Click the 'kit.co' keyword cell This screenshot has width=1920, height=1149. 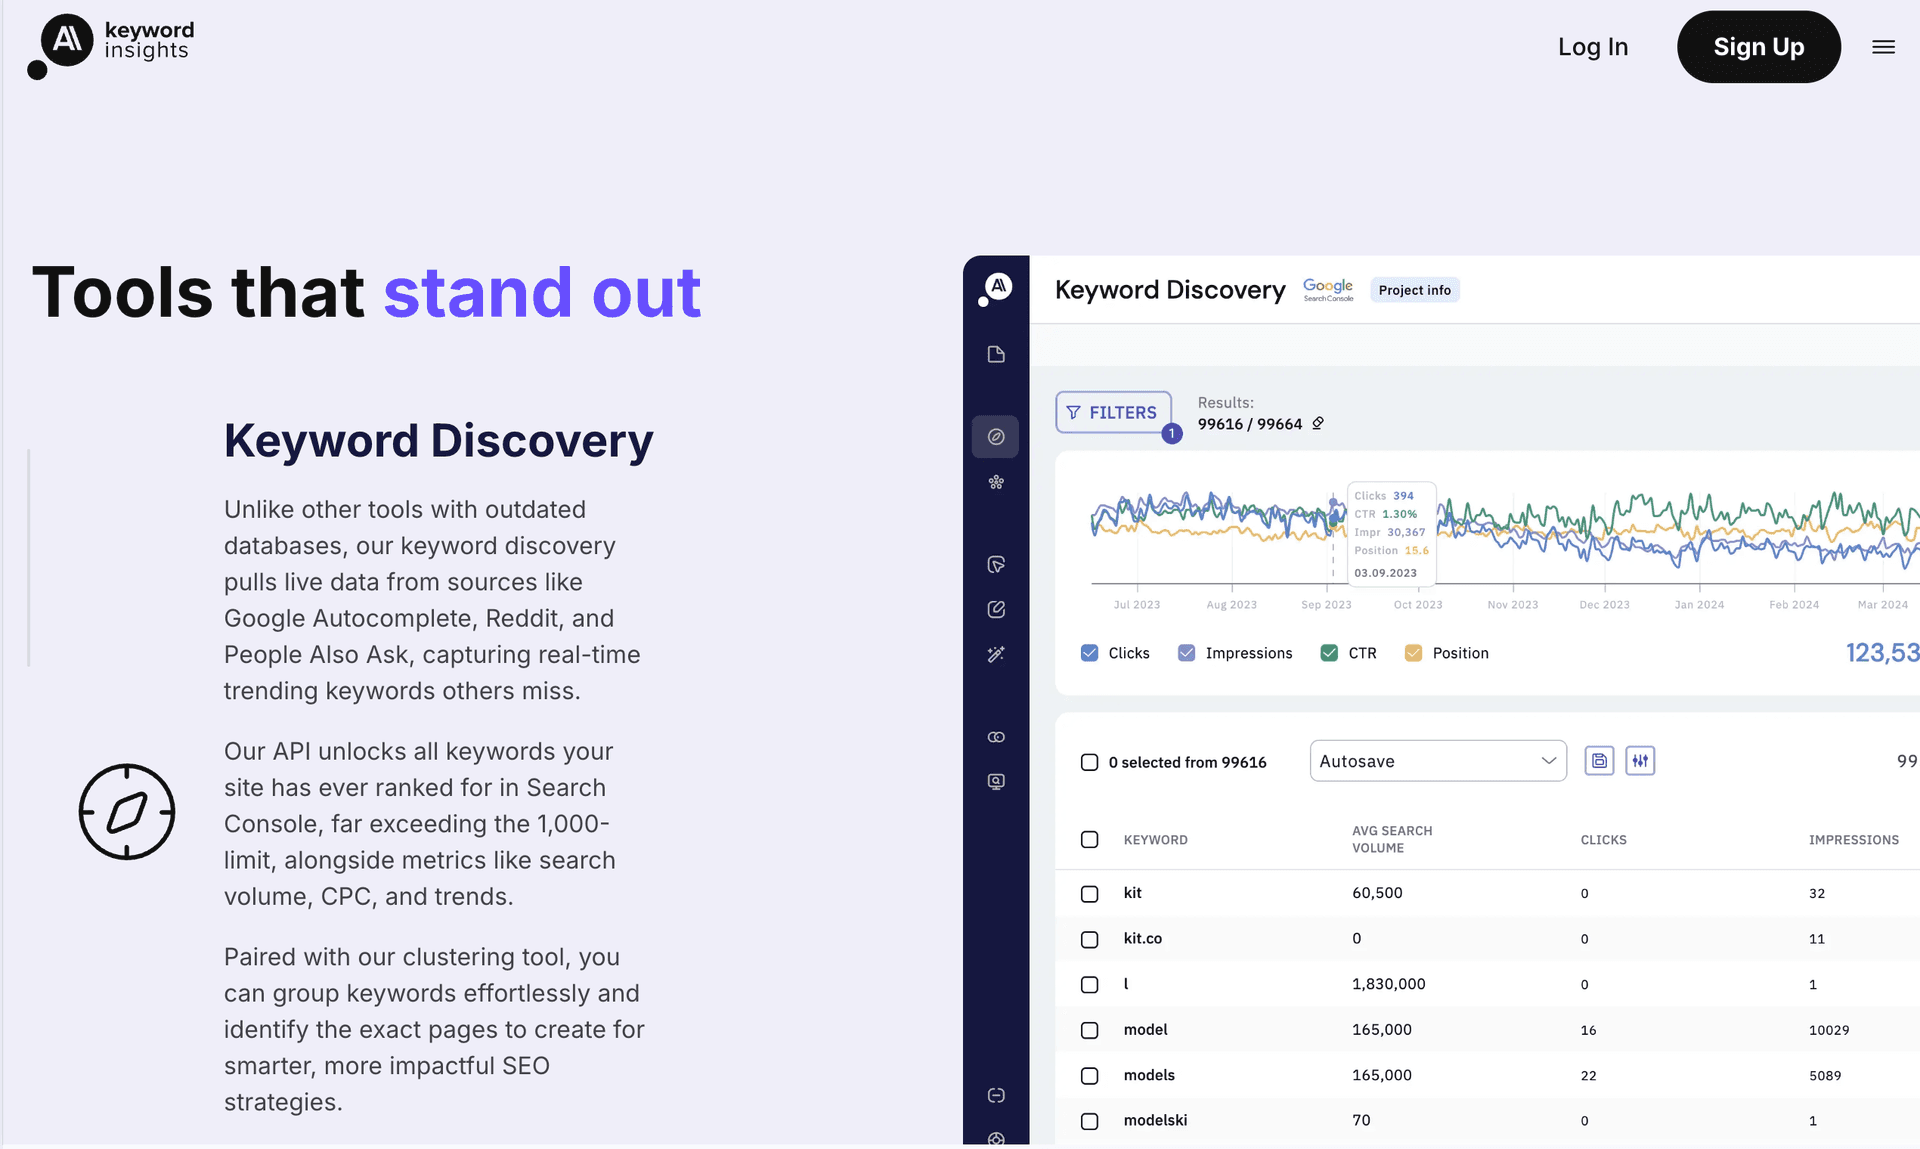pyautogui.click(x=1142, y=938)
